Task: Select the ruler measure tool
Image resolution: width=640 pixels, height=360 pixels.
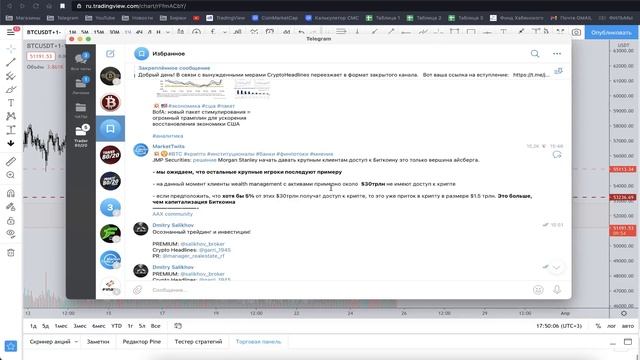Action: 11,162
